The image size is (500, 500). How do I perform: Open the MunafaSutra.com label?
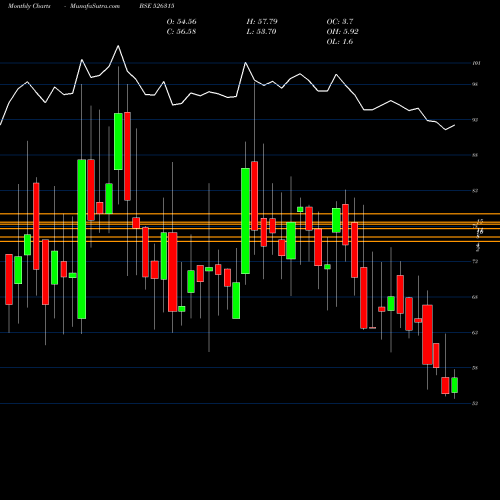pyautogui.click(x=95, y=6)
